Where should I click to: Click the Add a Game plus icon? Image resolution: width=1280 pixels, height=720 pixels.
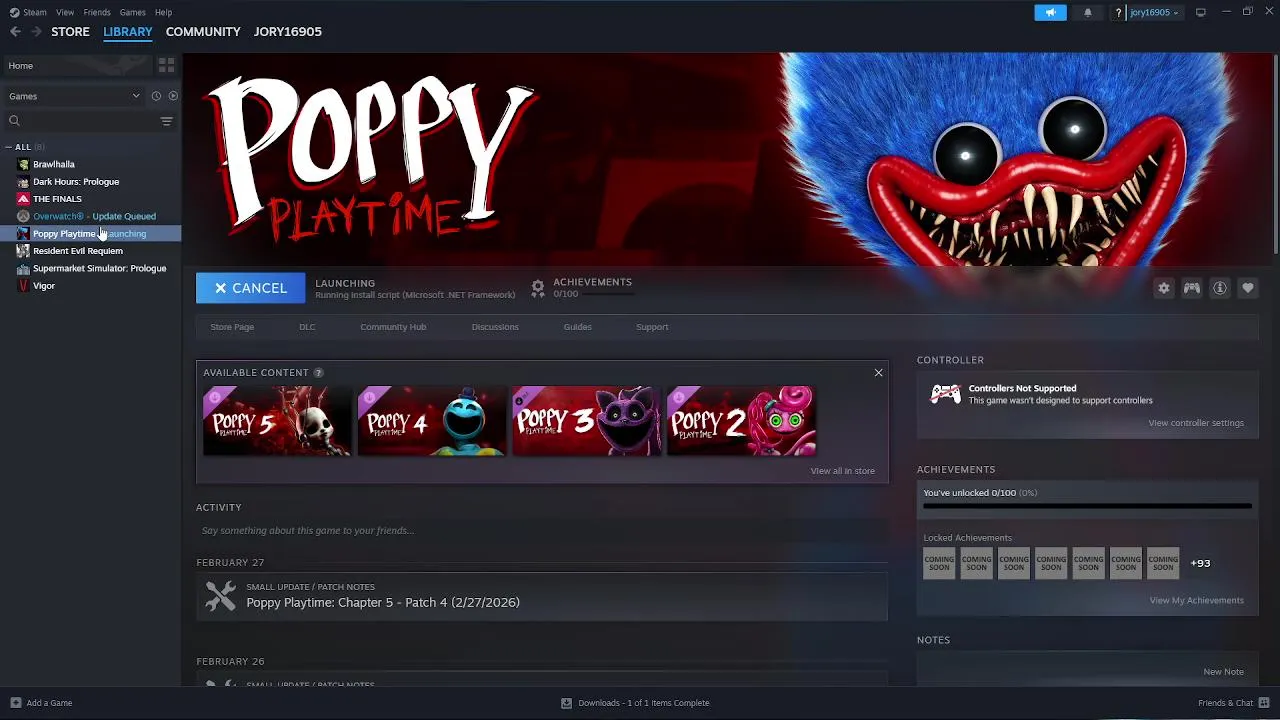[x=15, y=703]
